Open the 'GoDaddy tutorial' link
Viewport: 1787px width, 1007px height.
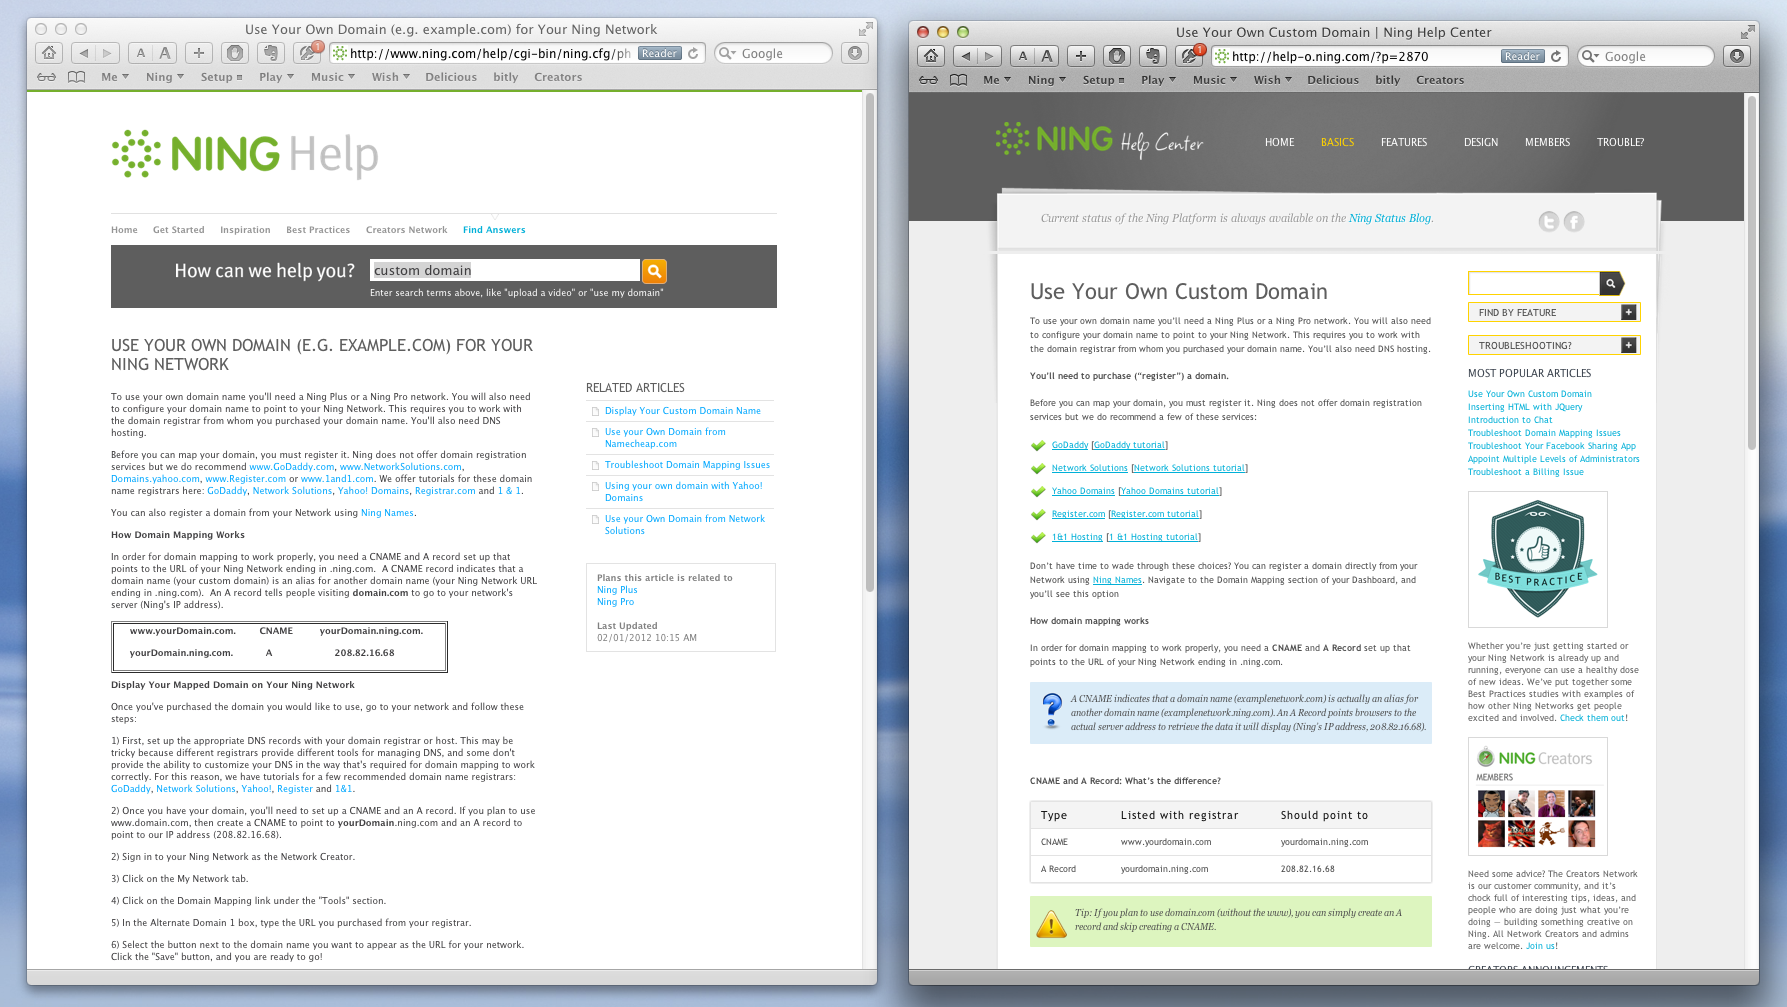pyautogui.click(x=1129, y=445)
